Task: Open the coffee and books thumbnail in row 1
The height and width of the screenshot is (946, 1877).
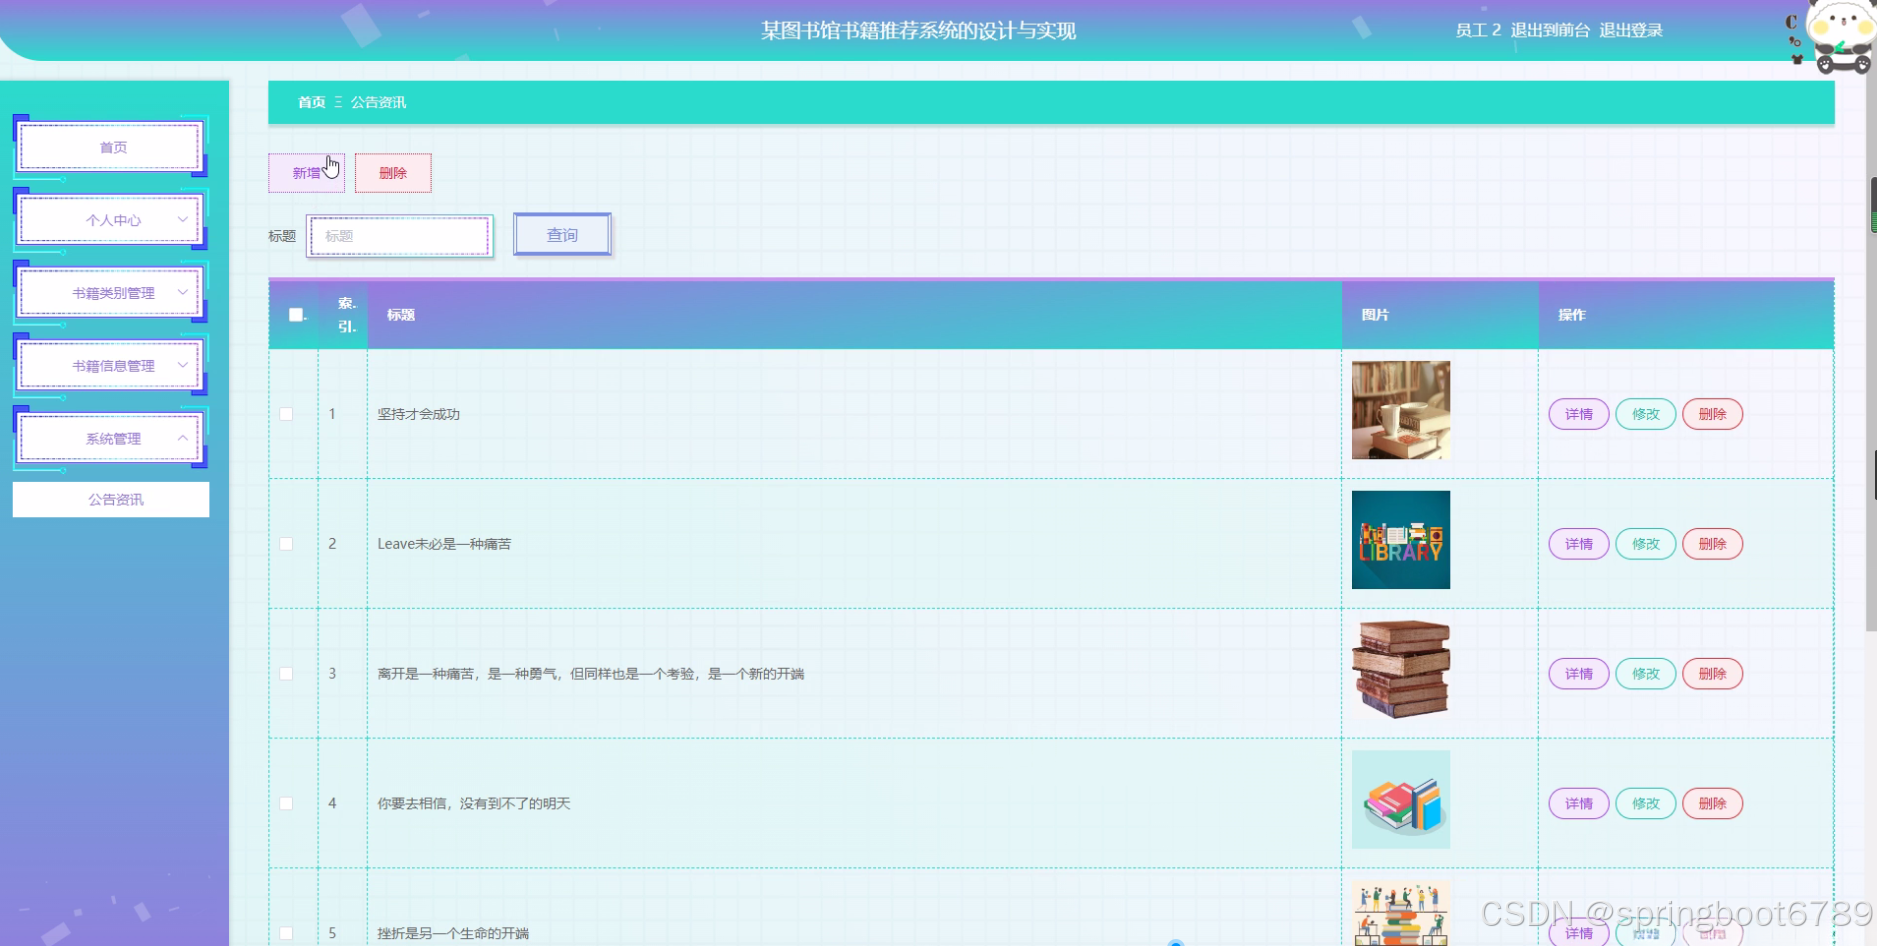Action: tap(1401, 410)
